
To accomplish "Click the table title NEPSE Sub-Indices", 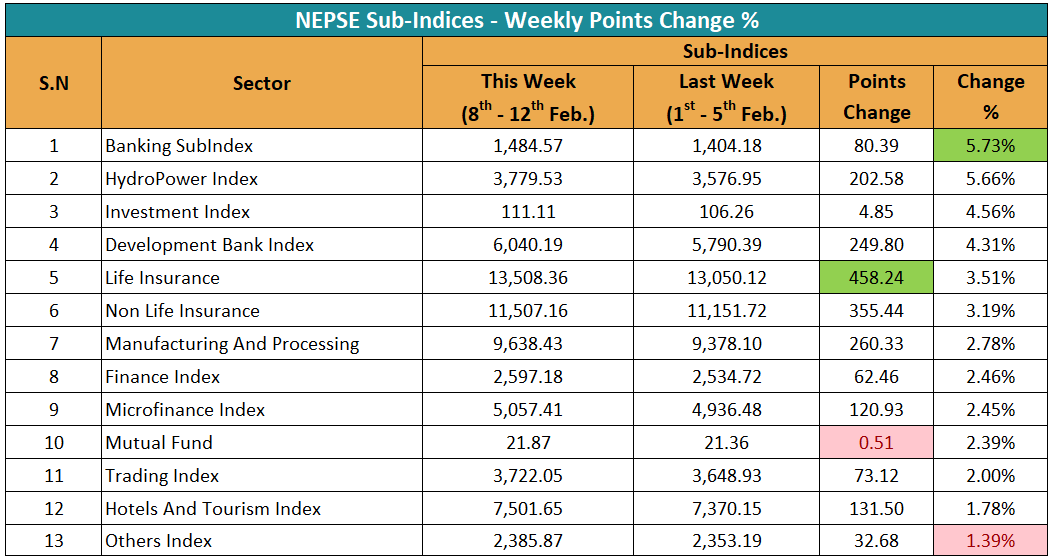I will click(526, 19).
